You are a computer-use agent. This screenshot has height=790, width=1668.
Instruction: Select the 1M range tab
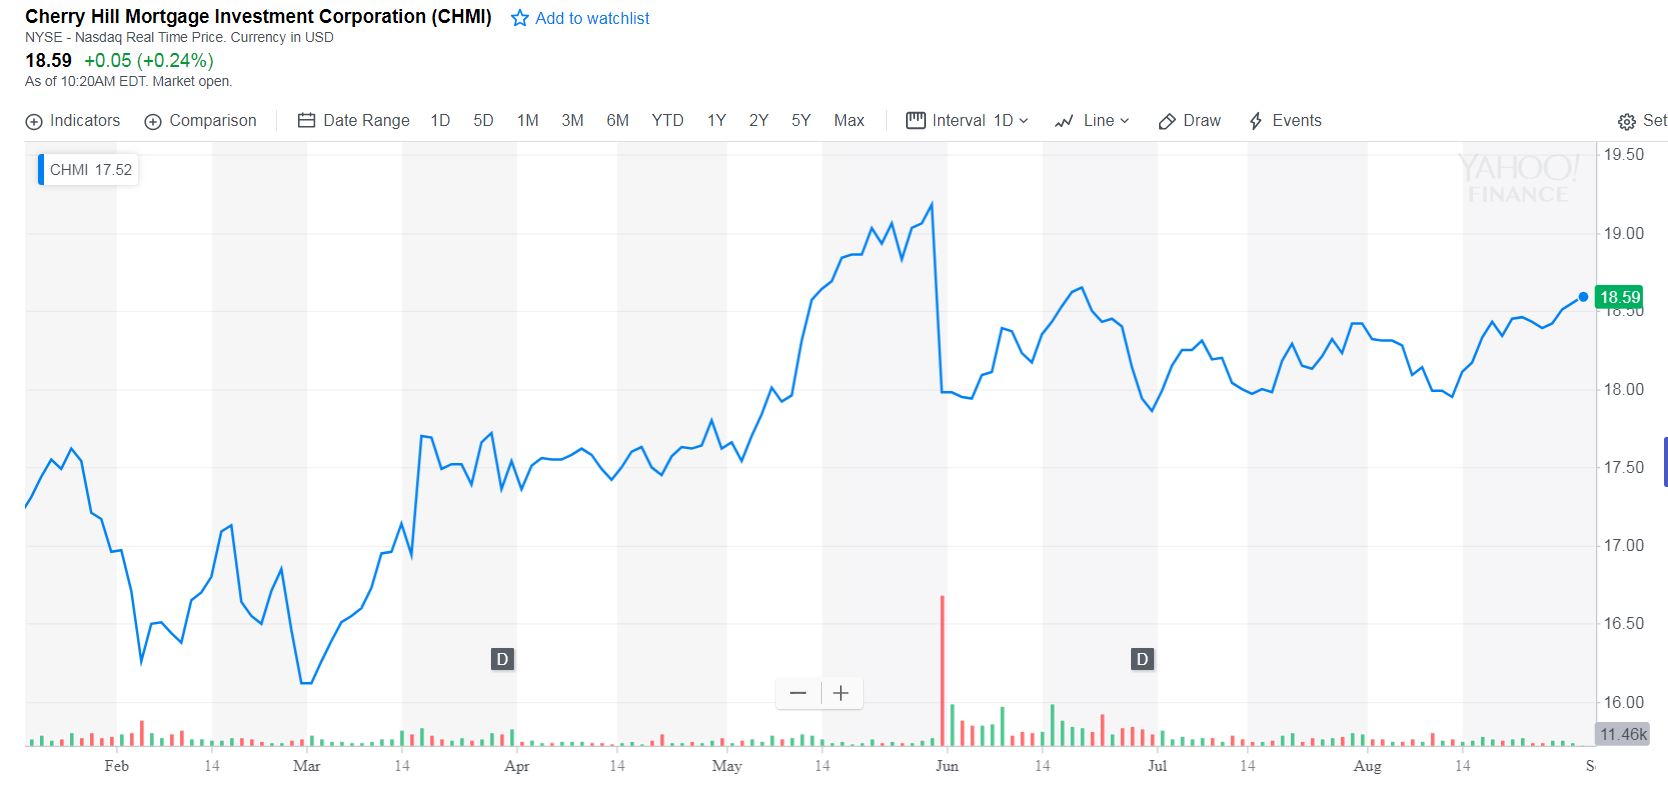click(x=528, y=121)
